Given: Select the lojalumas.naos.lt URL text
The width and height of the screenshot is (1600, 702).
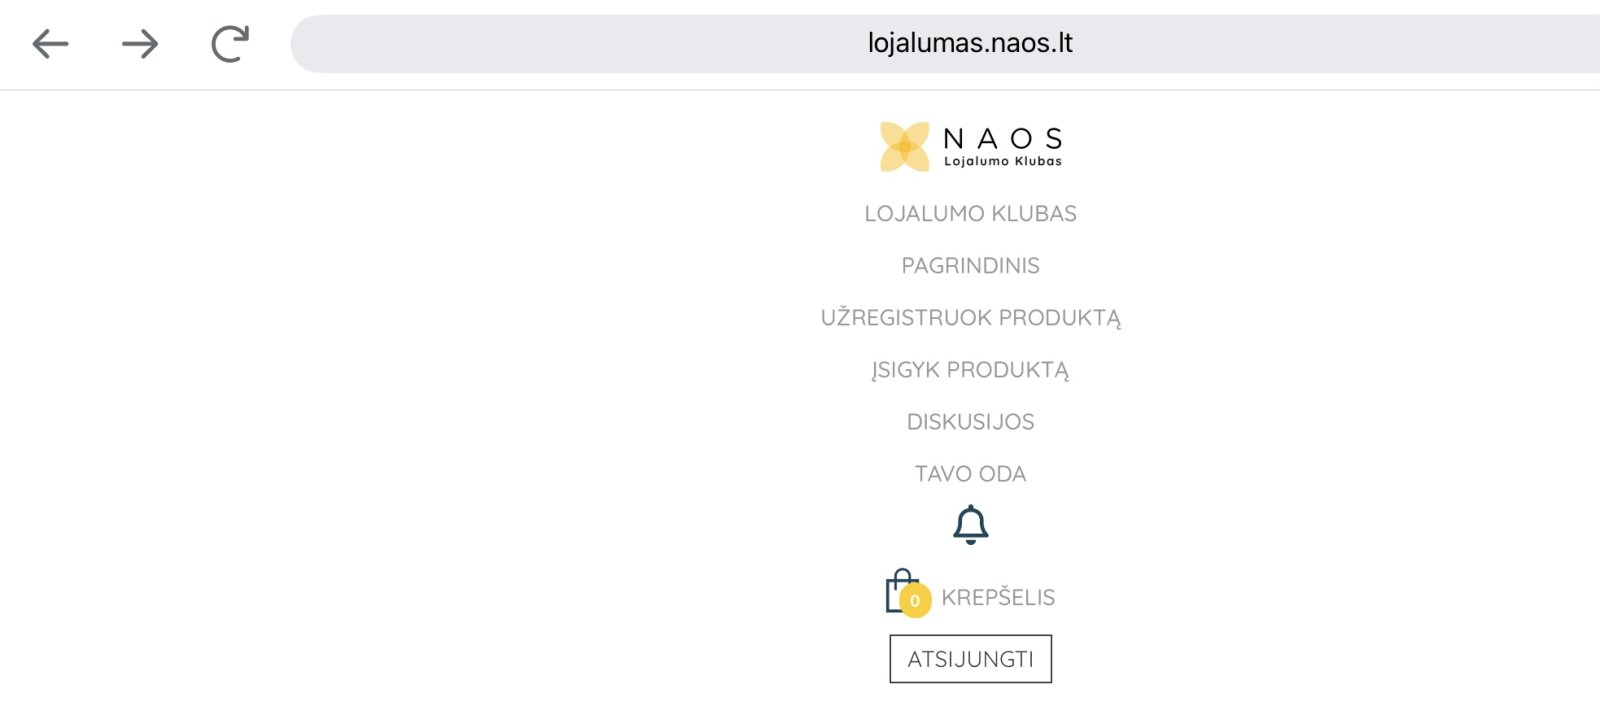Looking at the screenshot, I should click(x=970, y=43).
